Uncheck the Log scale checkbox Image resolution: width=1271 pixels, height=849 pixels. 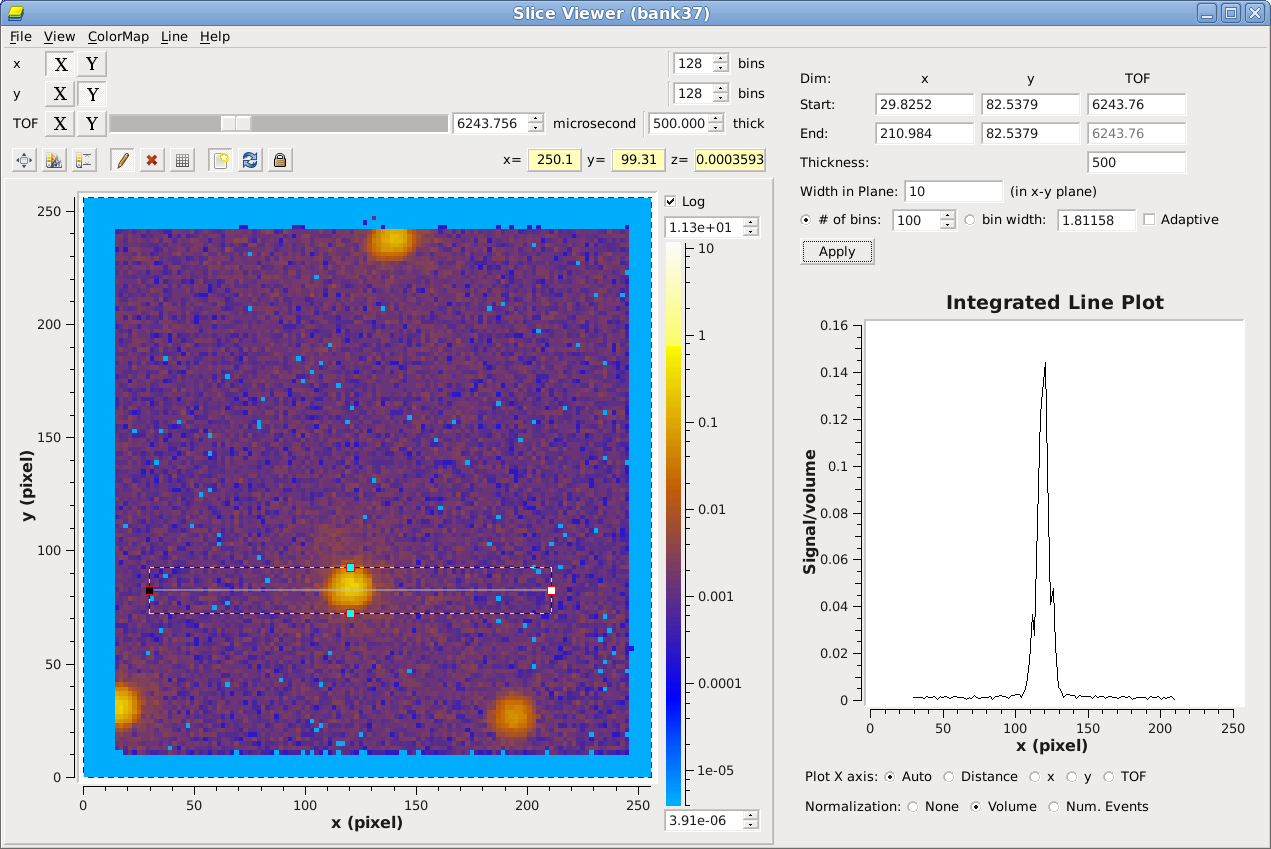coord(671,201)
